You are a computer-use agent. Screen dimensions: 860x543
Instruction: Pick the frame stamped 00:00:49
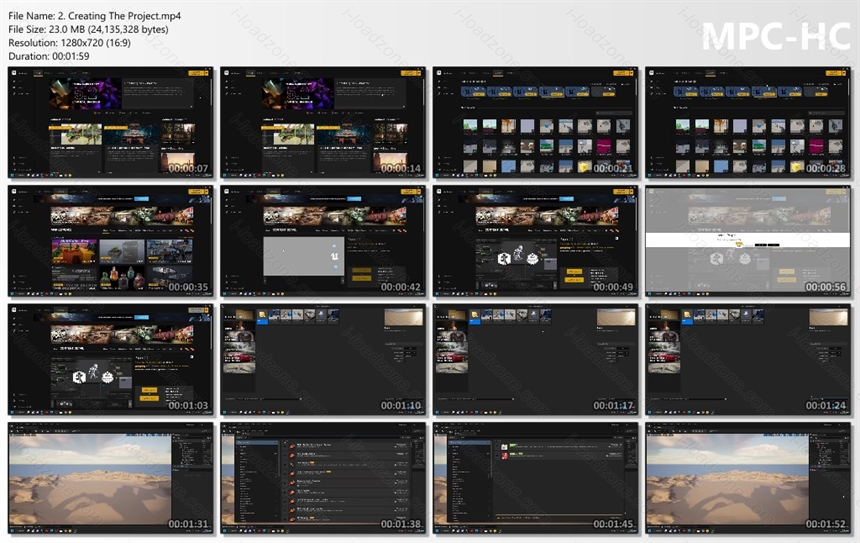tap(535, 241)
